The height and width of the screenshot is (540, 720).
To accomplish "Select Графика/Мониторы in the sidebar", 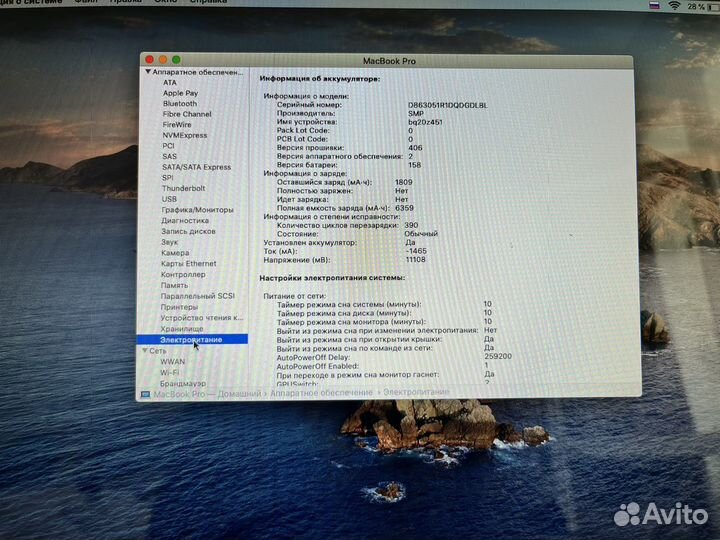I will click(197, 210).
